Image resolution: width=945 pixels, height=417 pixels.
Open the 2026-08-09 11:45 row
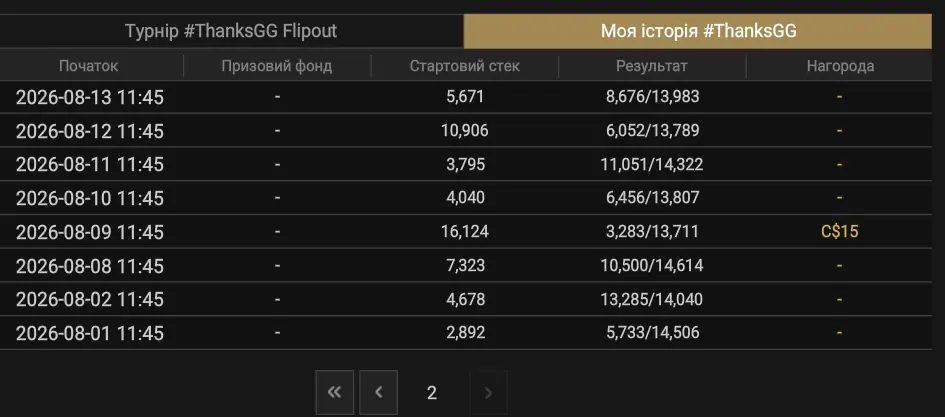click(466, 232)
